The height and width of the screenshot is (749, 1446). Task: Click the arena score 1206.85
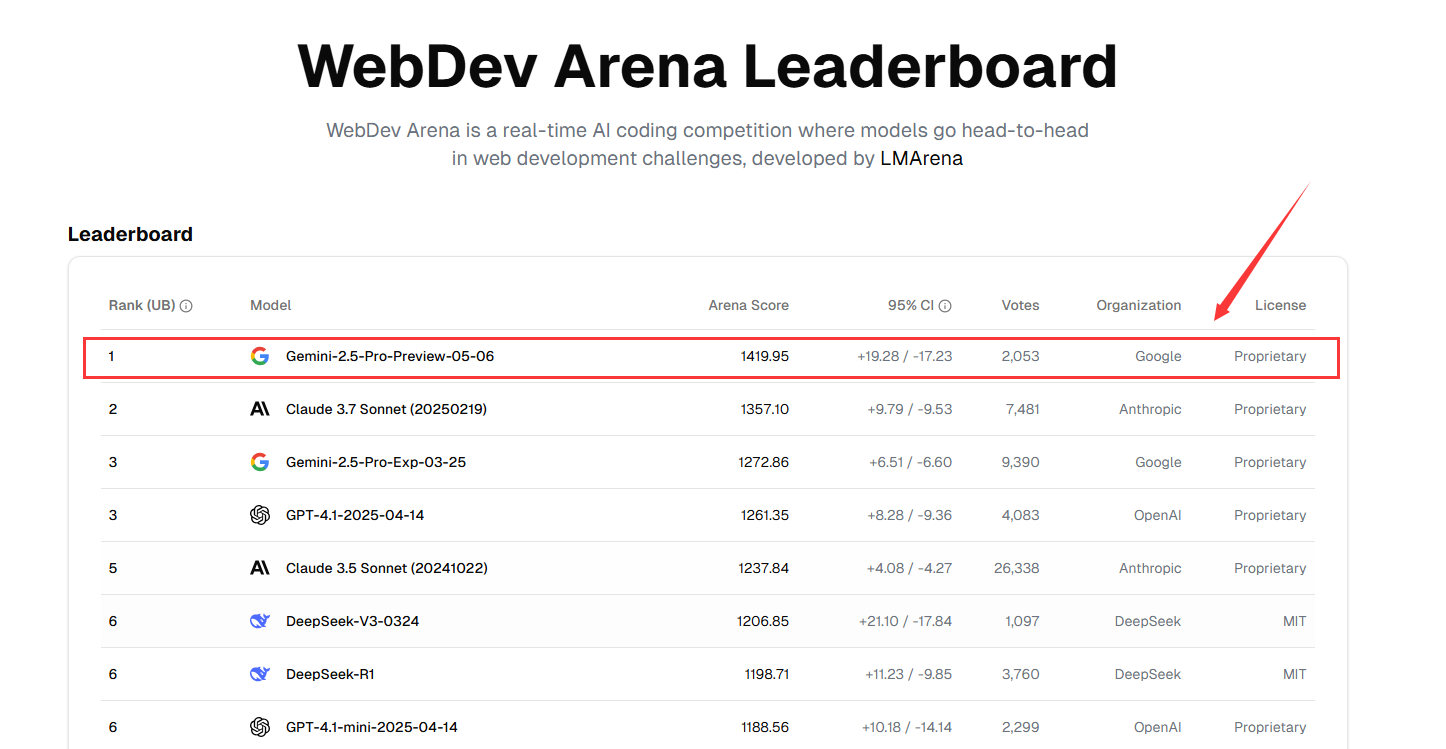pyautogui.click(x=763, y=621)
